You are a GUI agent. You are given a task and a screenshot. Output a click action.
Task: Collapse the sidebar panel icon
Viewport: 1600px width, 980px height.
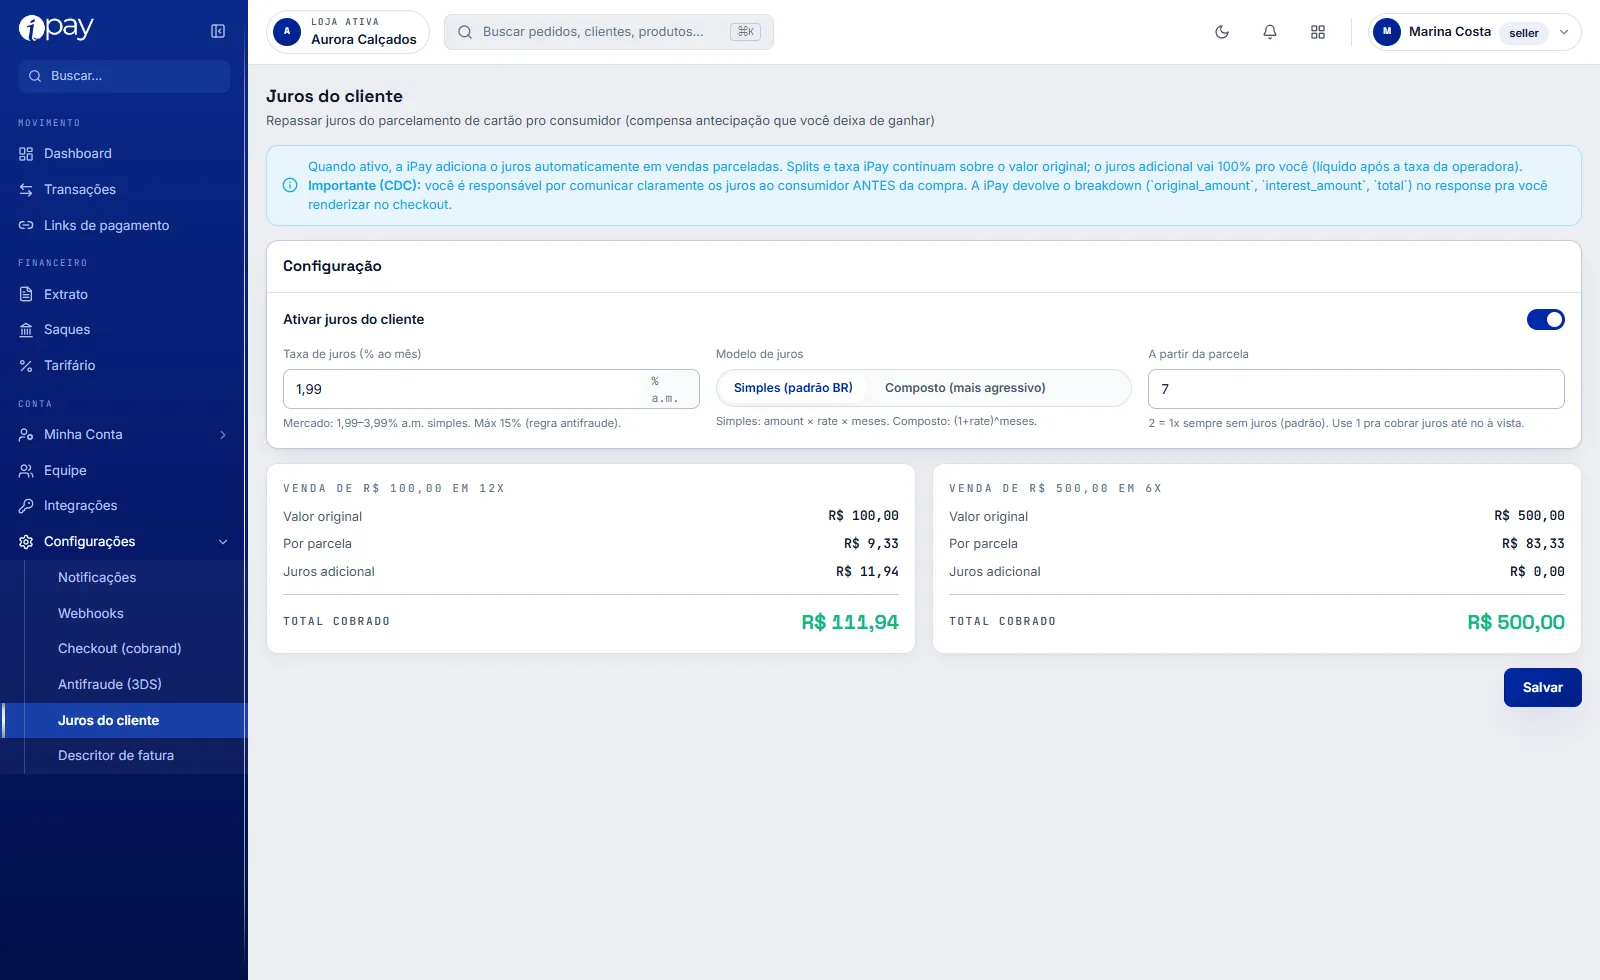click(218, 31)
